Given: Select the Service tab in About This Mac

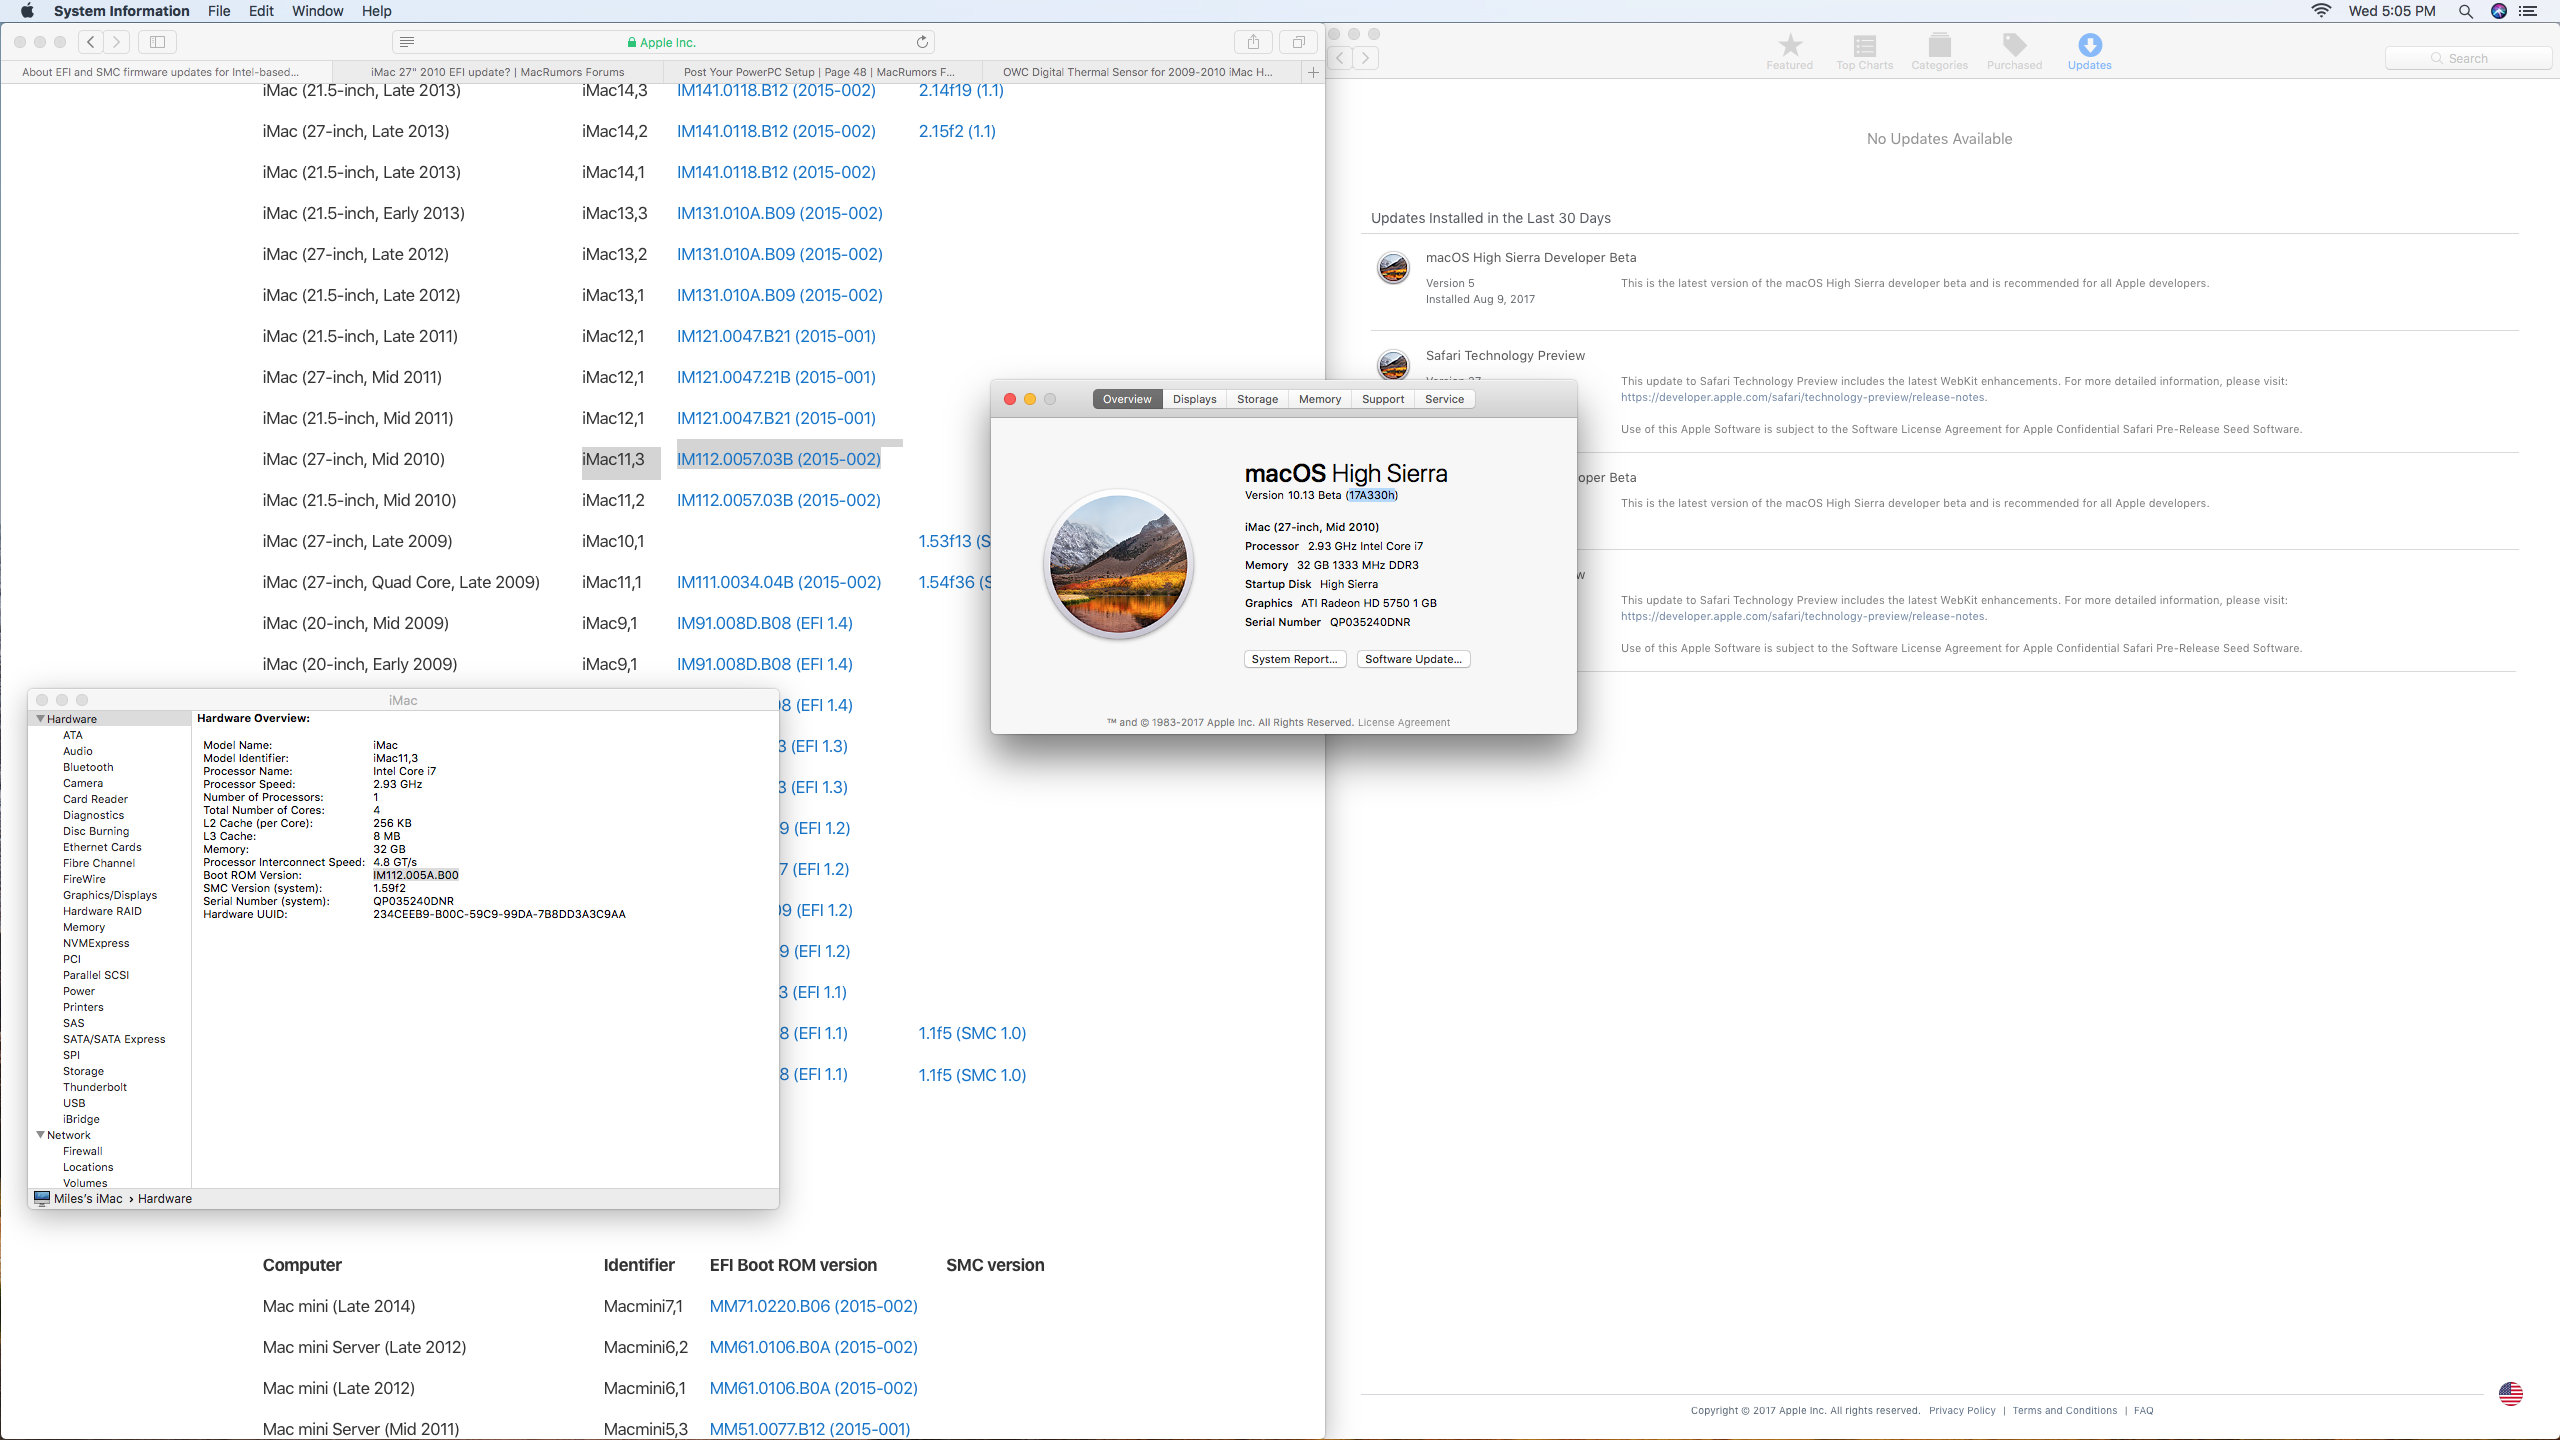Looking at the screenshot, I should (x=1444, y=399).
